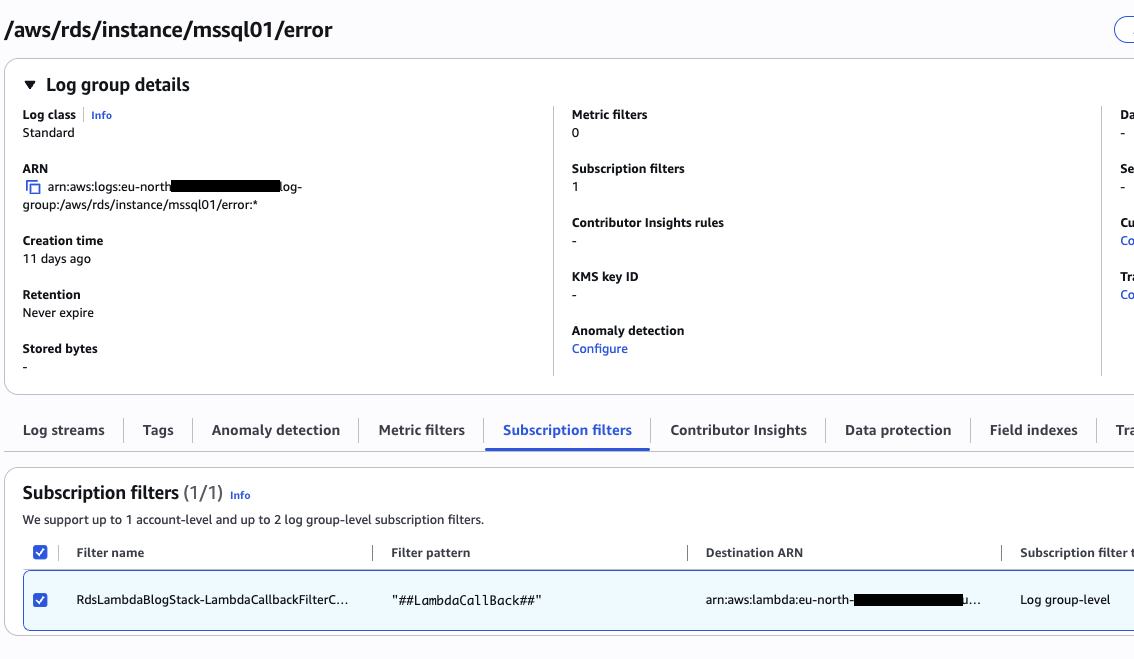1134x659 pixels.
Task: Collapse the Log group details section
Action: tap(31, 85)
